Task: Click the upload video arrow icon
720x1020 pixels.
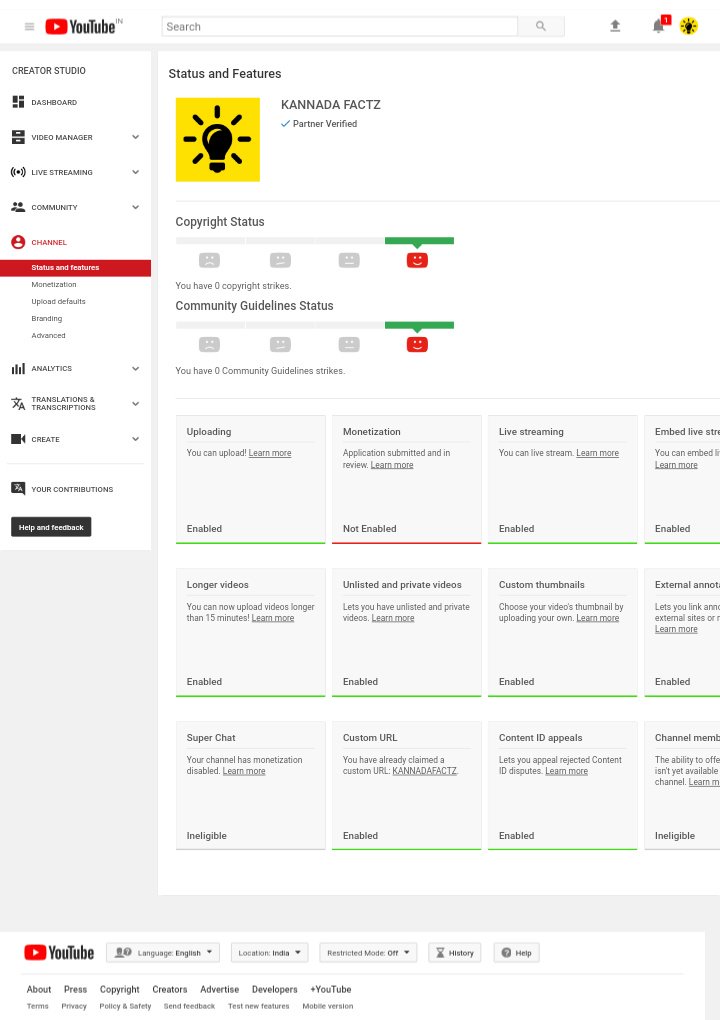Action: 615,26
